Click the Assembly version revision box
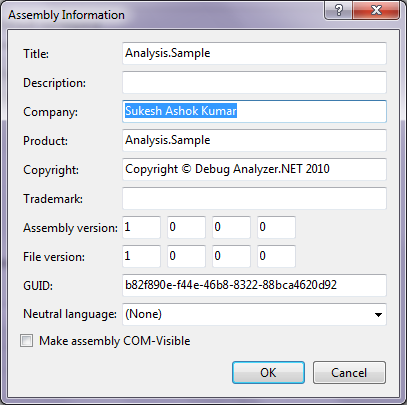The image size is (407, 405). 276,227
